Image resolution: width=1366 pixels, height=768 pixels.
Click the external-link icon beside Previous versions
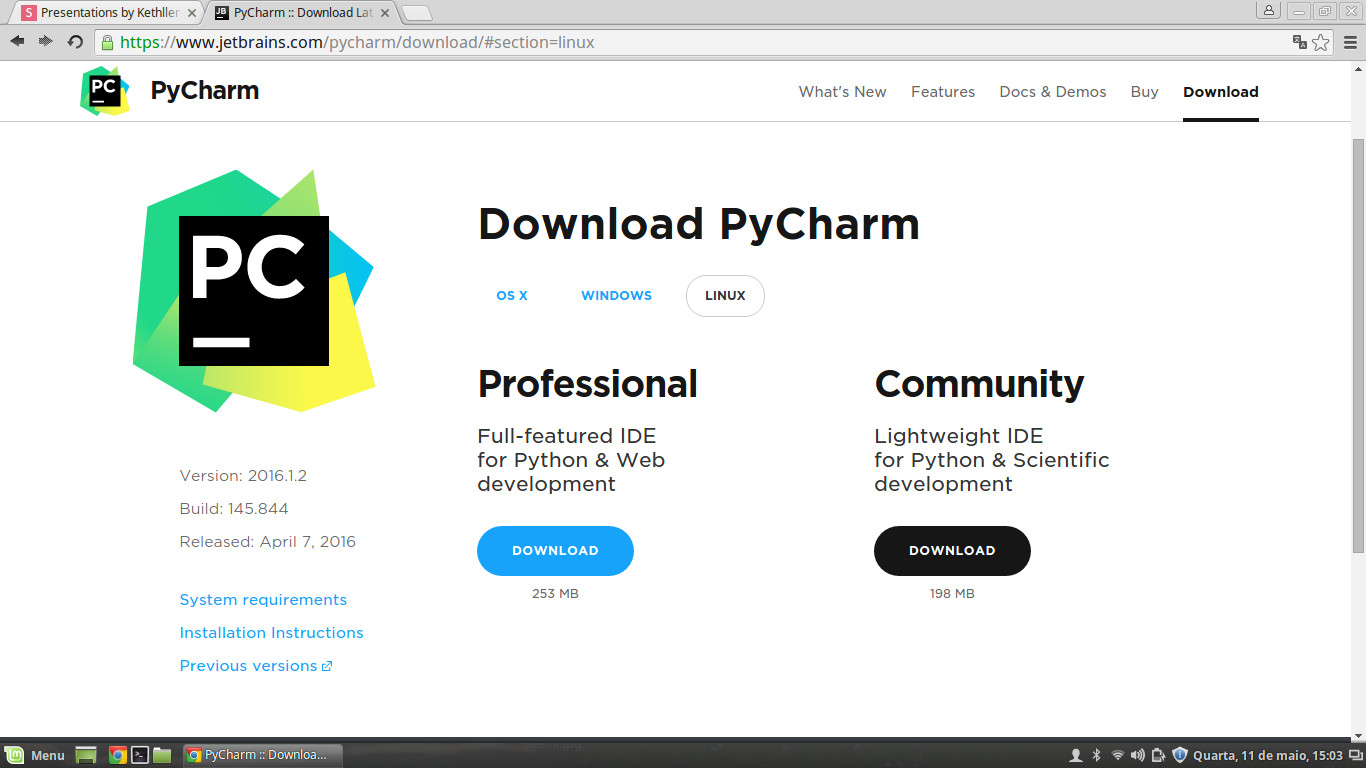coord(327,666)
